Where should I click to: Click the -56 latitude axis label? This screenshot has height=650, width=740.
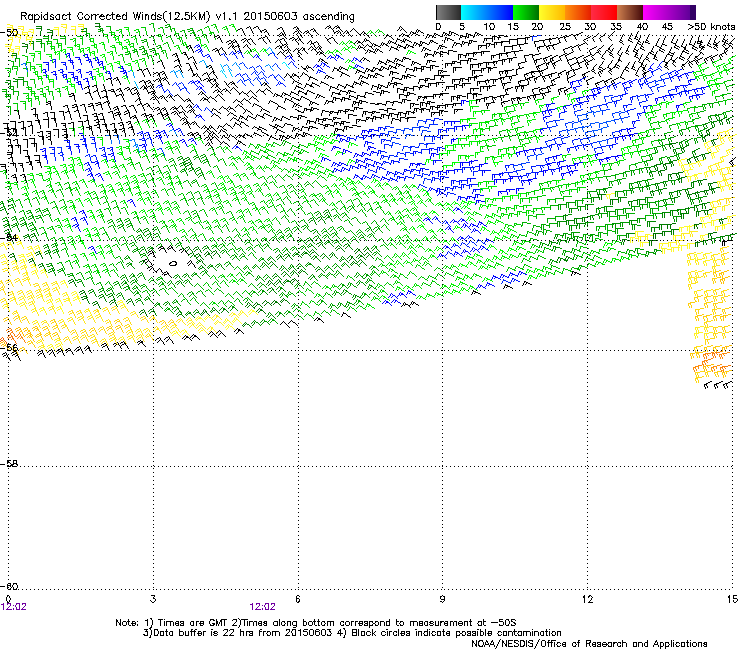point(9,347)
